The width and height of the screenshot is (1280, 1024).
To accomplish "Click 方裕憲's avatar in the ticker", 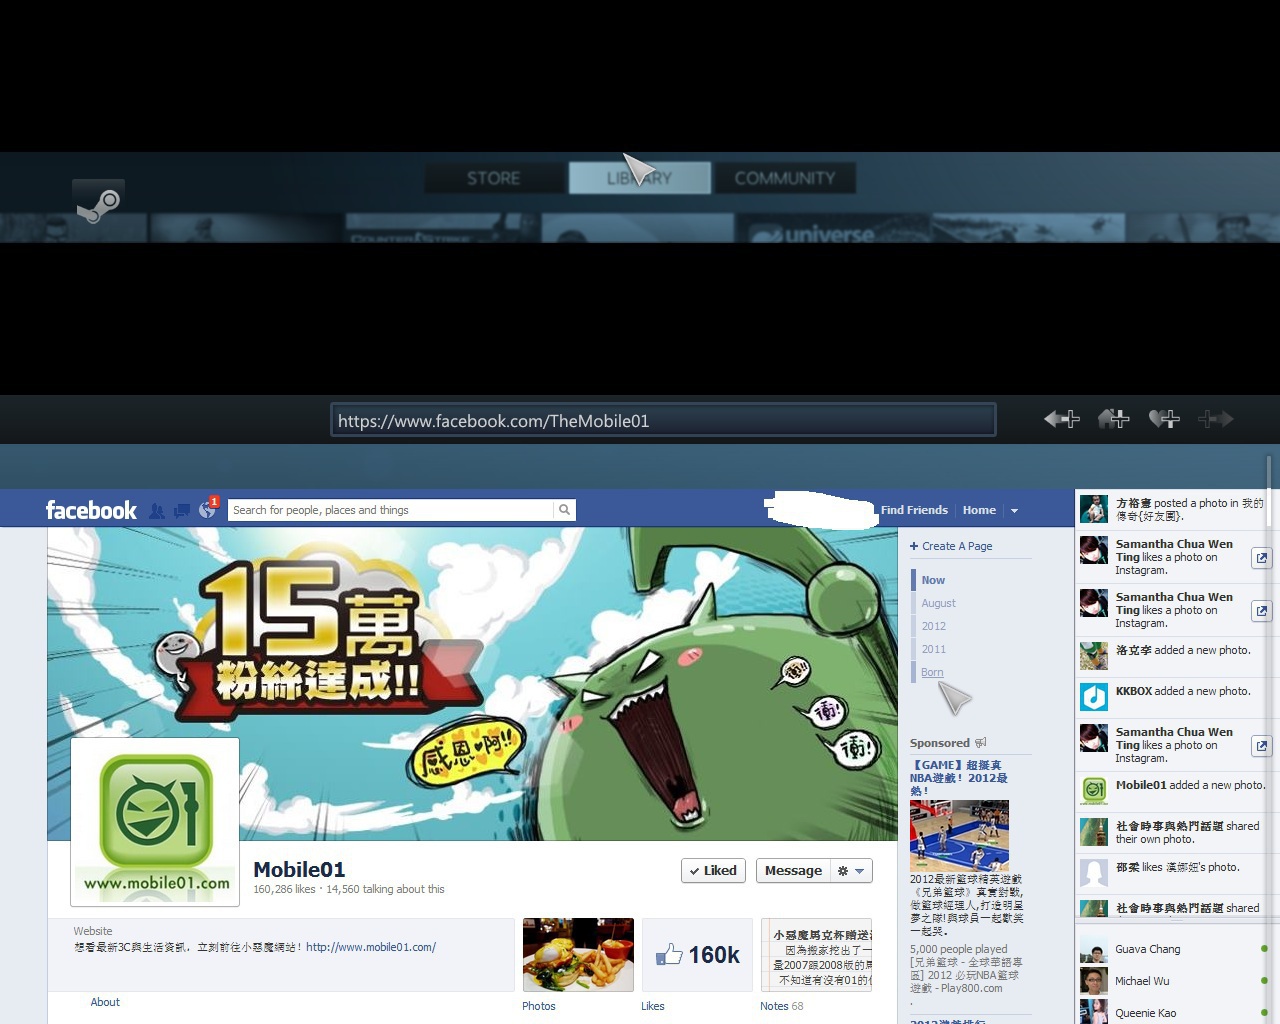I will pos(1094,509).
